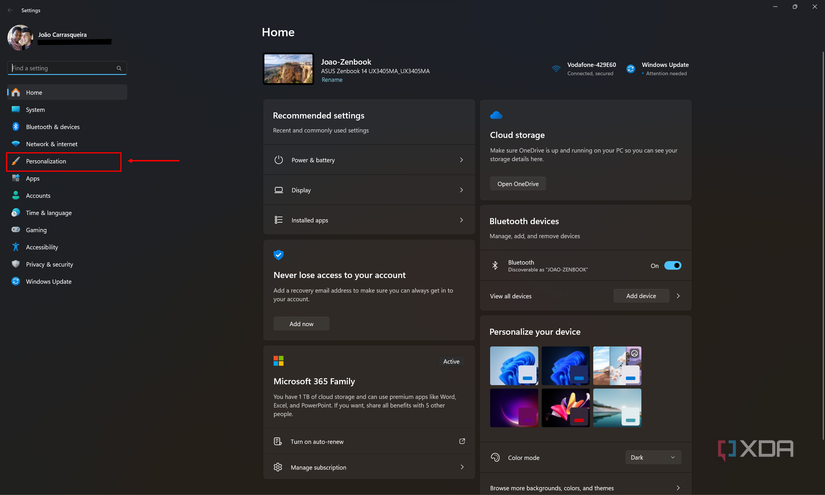Click the Add now button
The height and width of the screenshot is (495, 825).
click(x=301, y=324)
